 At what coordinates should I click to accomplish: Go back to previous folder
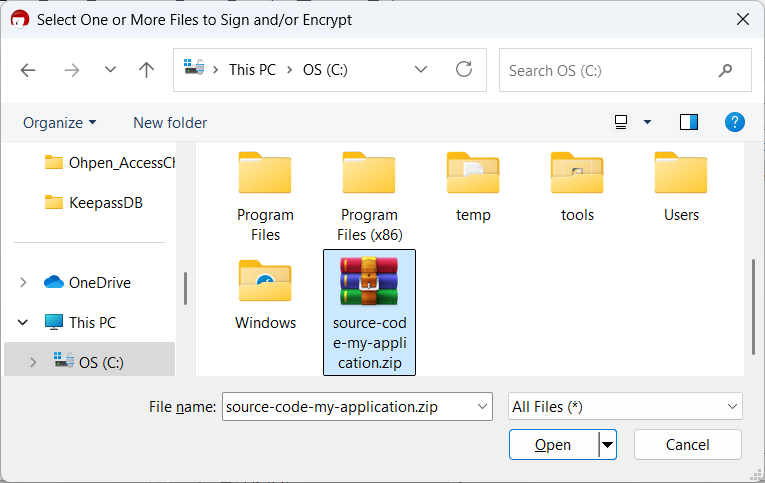(28, 70)
